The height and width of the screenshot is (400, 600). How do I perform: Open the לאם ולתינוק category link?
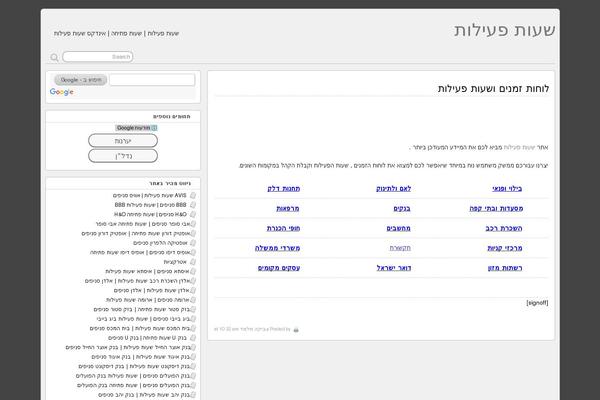393,188
